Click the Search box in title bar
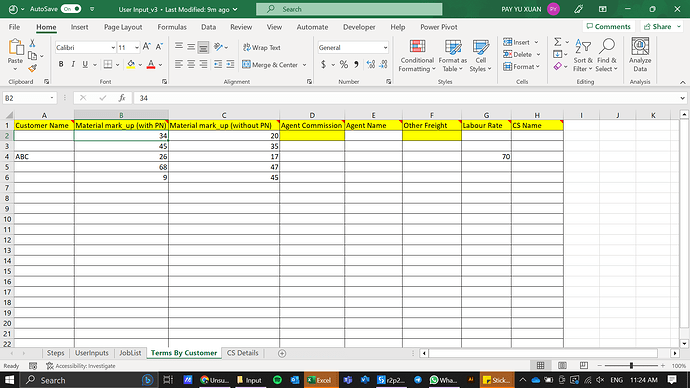Image resolution: width=690 pixels, height=388 pixels. coord(349,9)
